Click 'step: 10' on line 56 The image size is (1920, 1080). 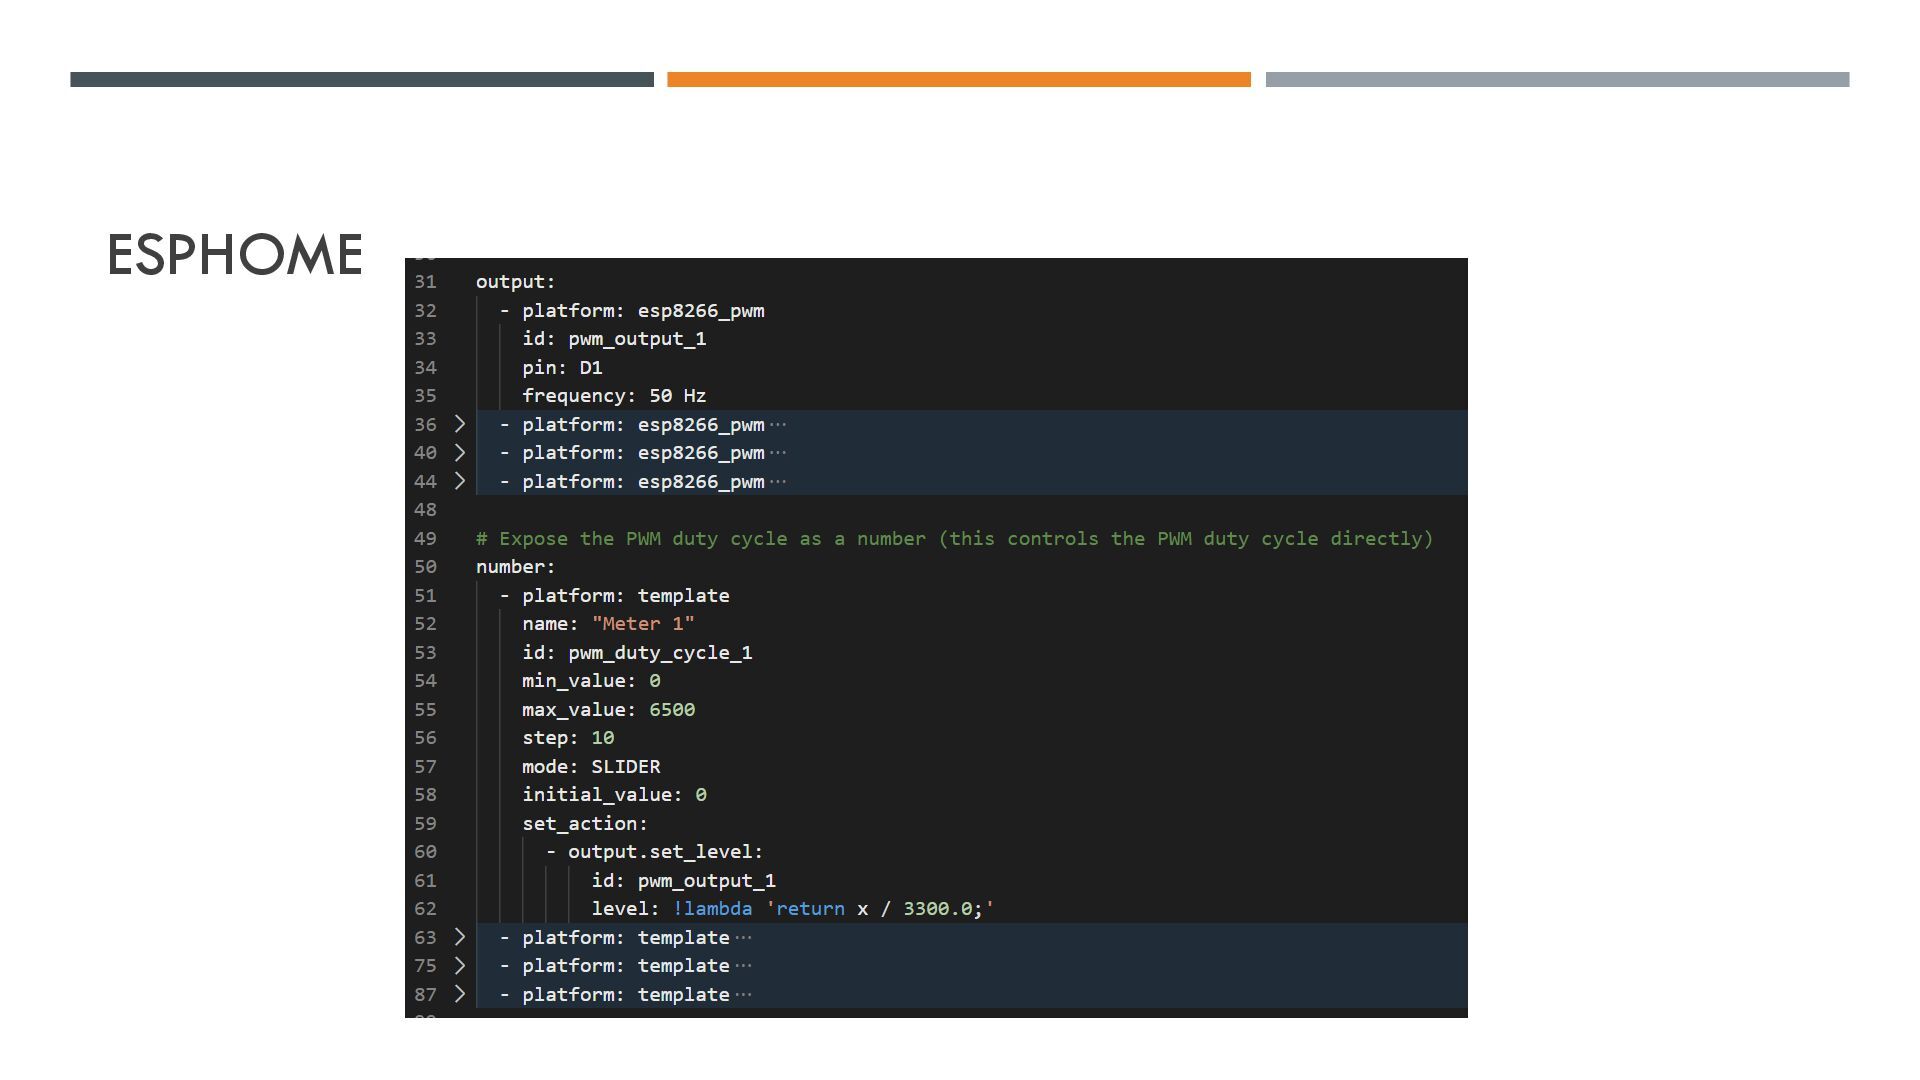[x=568, y=738]
